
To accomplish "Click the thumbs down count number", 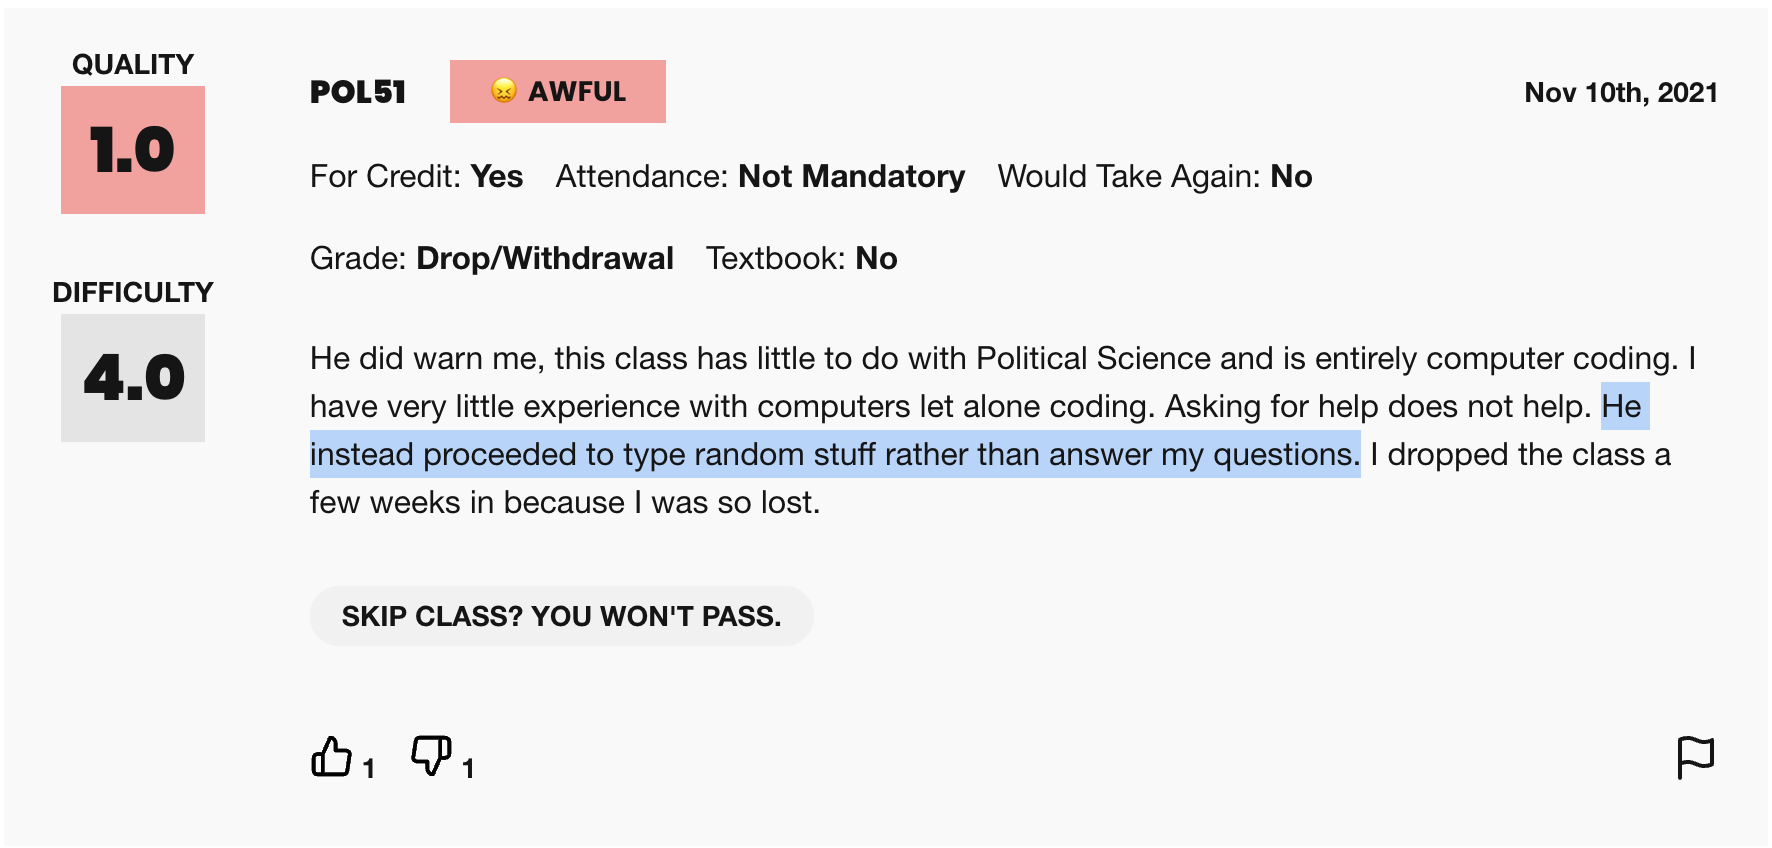I will click(x=468, y=768).
